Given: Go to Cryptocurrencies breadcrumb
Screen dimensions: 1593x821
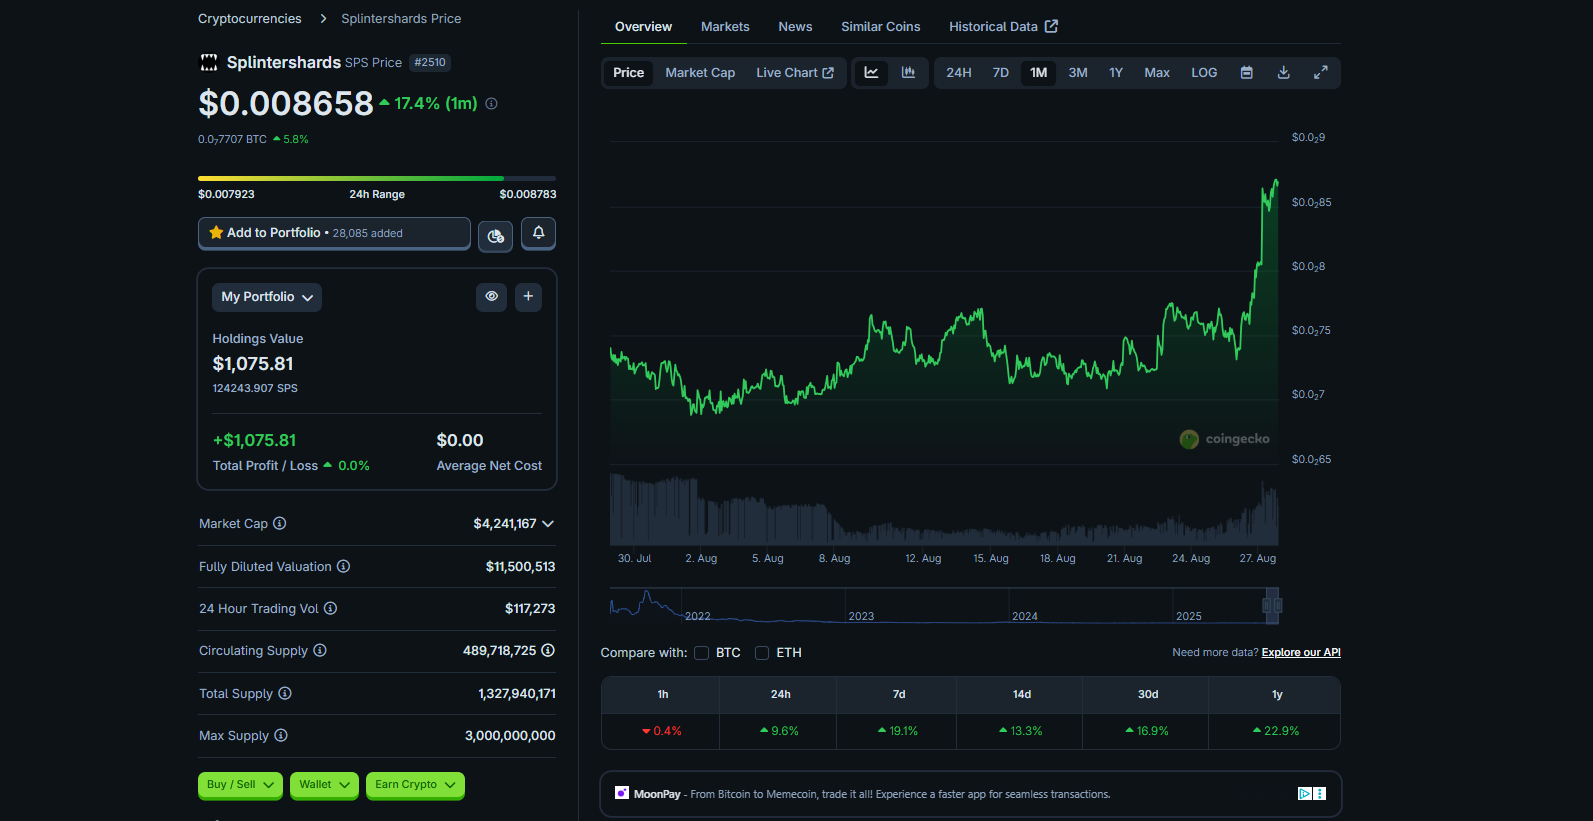Looking at the screenshot, I should (x=249, y=19).
